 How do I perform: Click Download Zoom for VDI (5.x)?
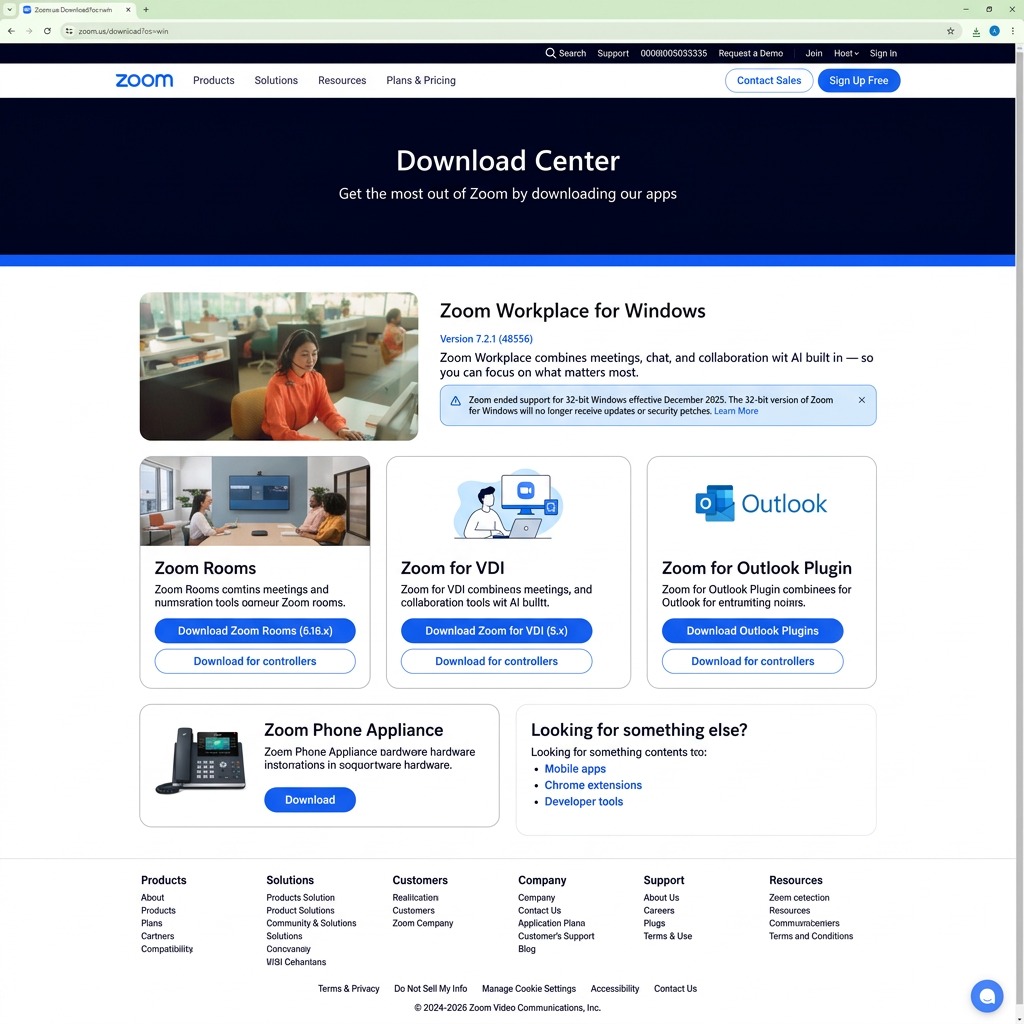496,631
